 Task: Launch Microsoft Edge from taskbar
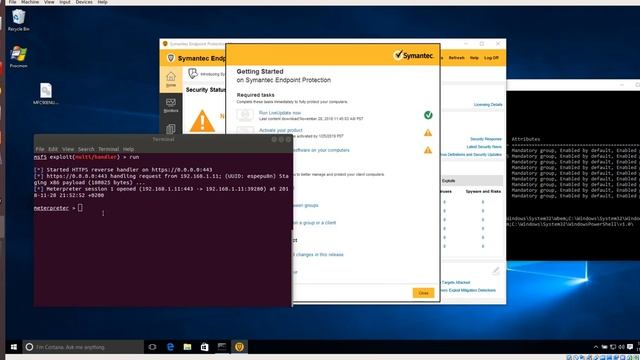coord(170,347)
